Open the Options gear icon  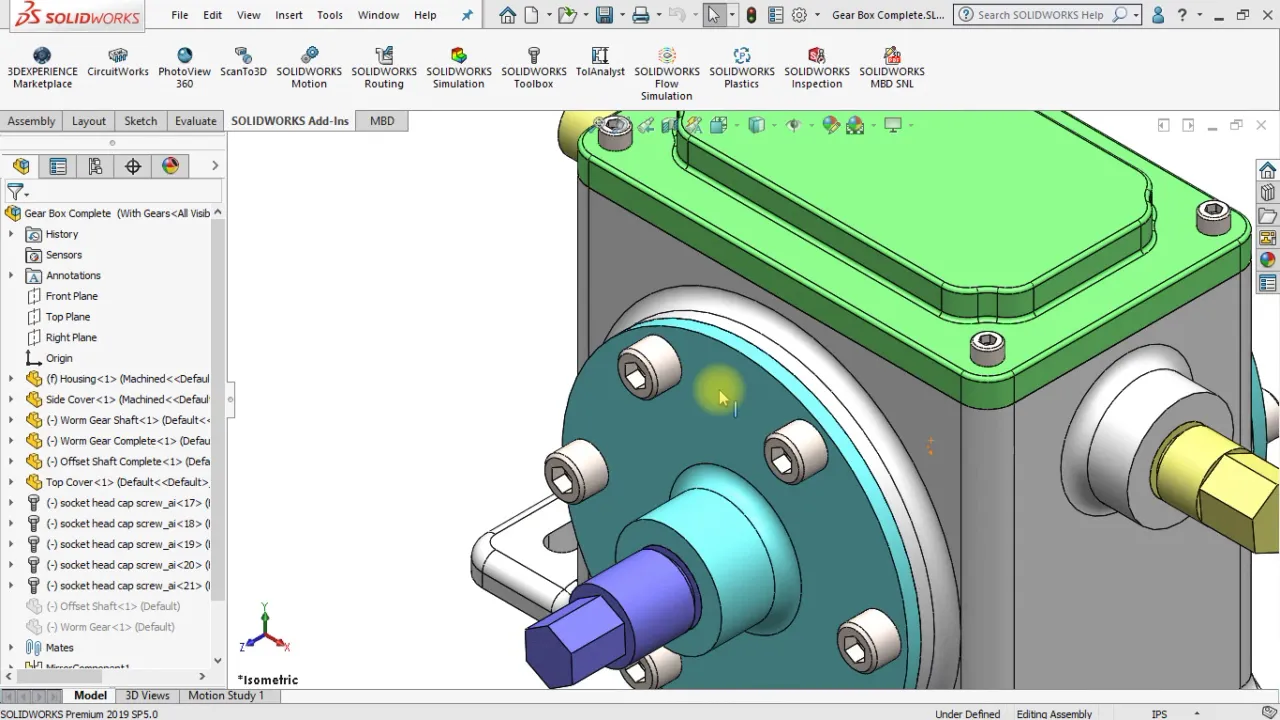click(799, 15)
